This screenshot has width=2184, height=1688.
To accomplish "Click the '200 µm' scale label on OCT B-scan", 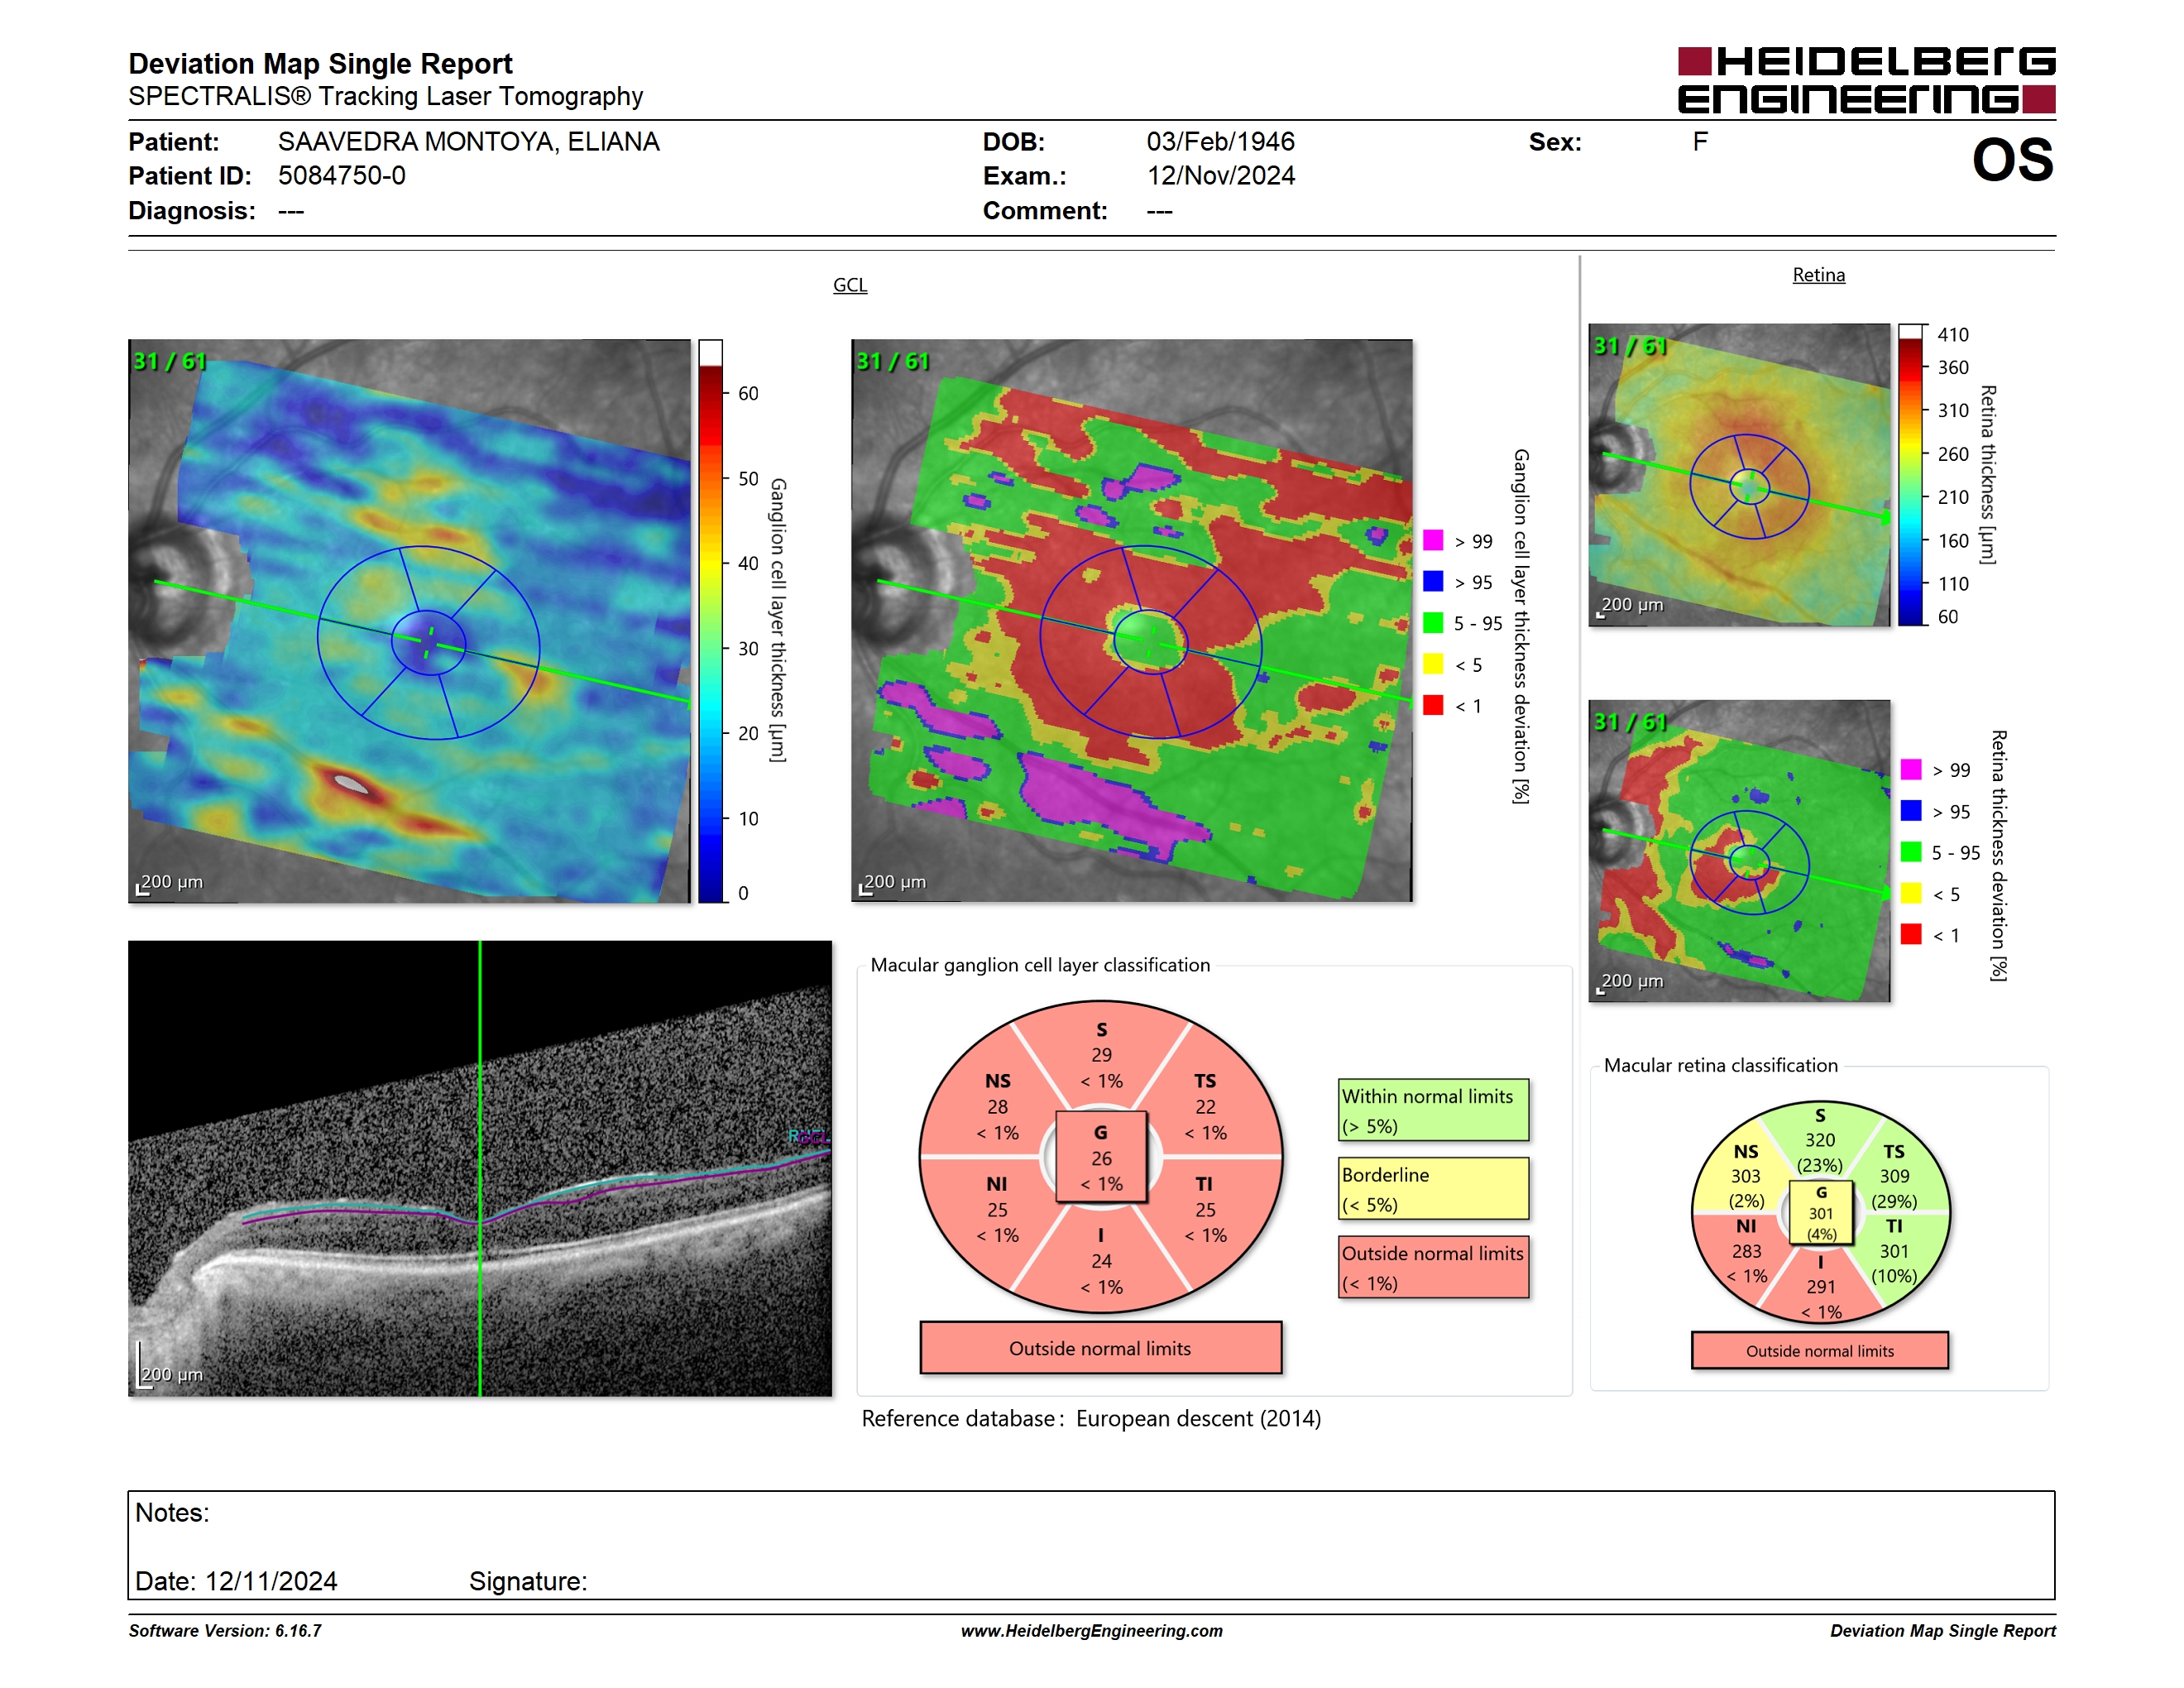I will [172, 1375].
